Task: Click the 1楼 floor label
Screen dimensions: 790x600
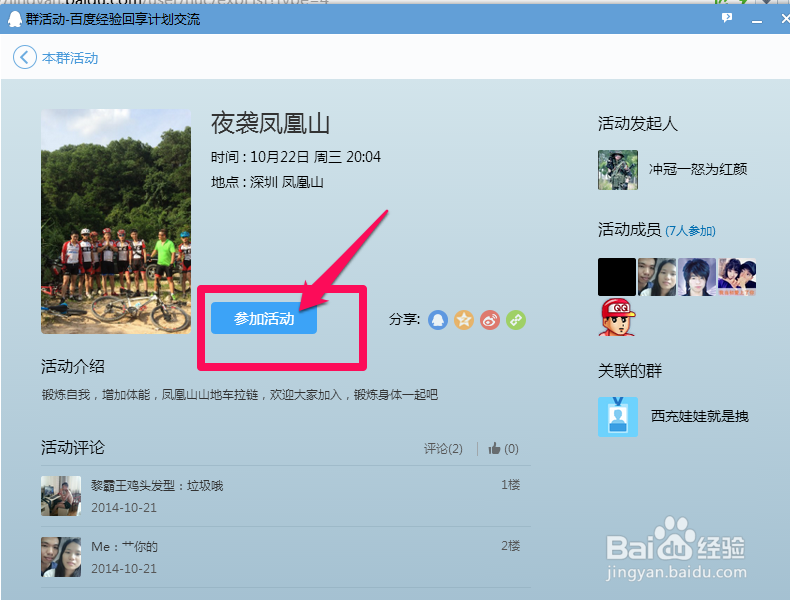Action: [510, 485]
